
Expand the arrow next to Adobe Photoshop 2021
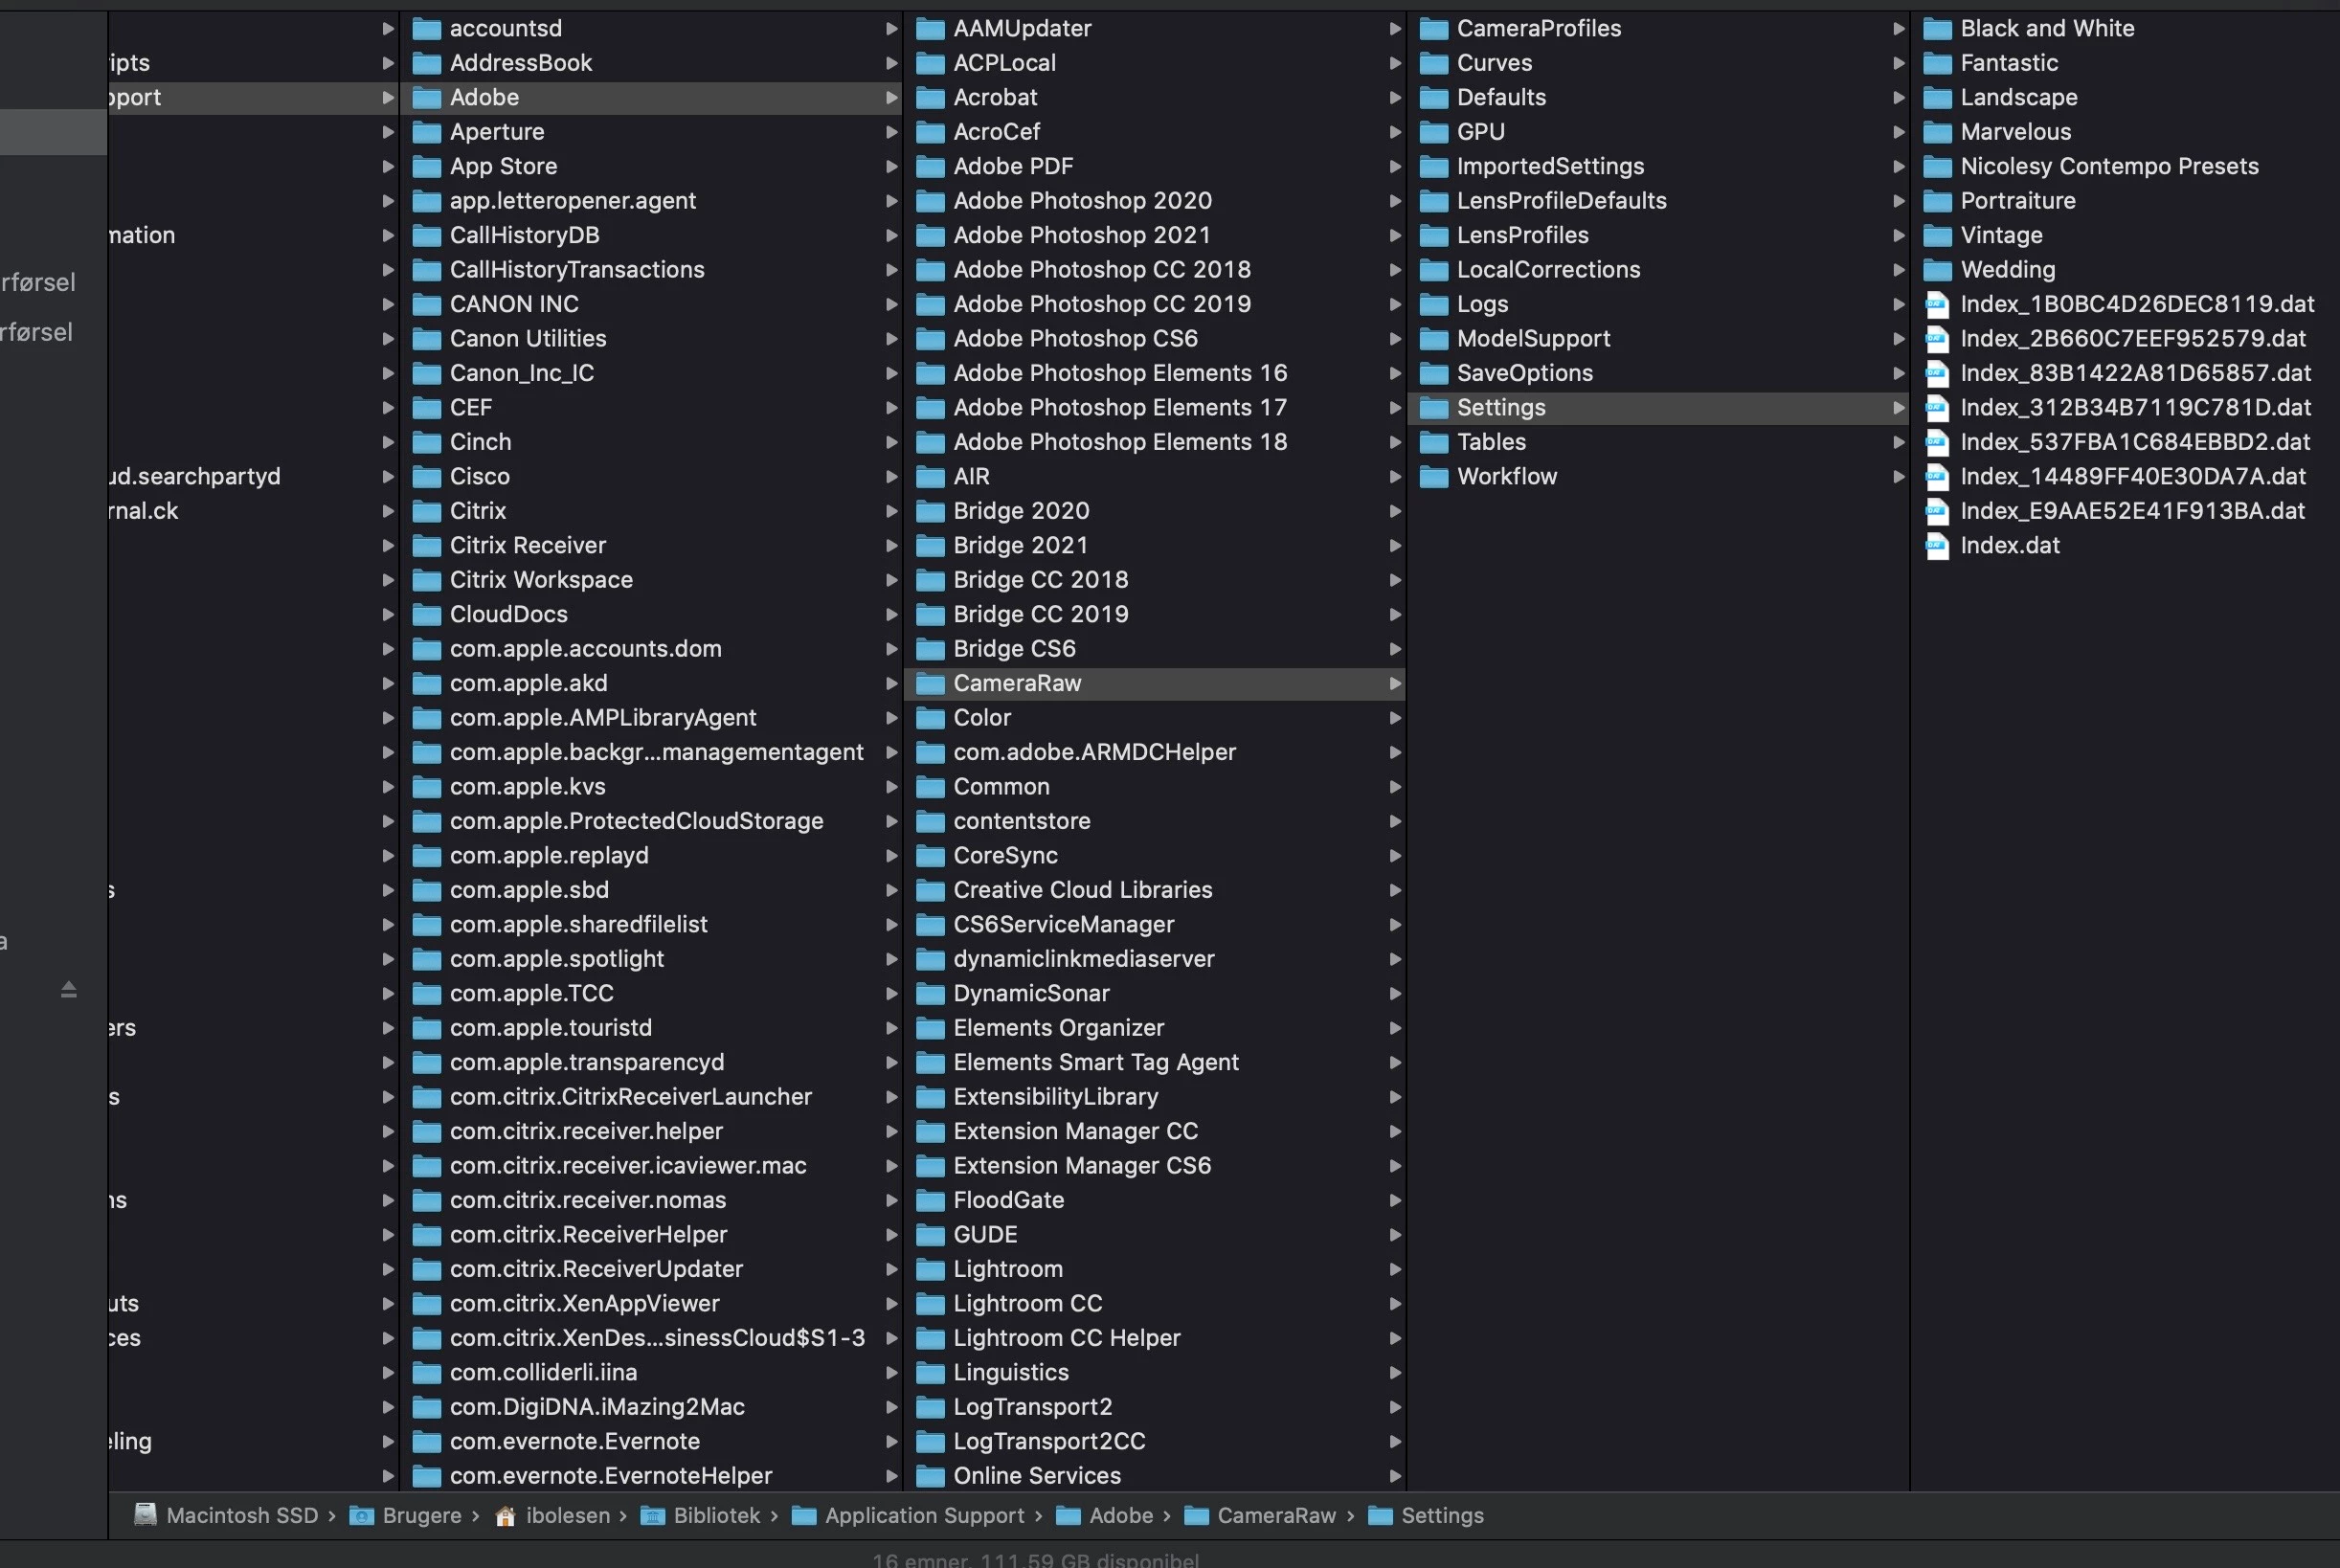pos(1395,235)
